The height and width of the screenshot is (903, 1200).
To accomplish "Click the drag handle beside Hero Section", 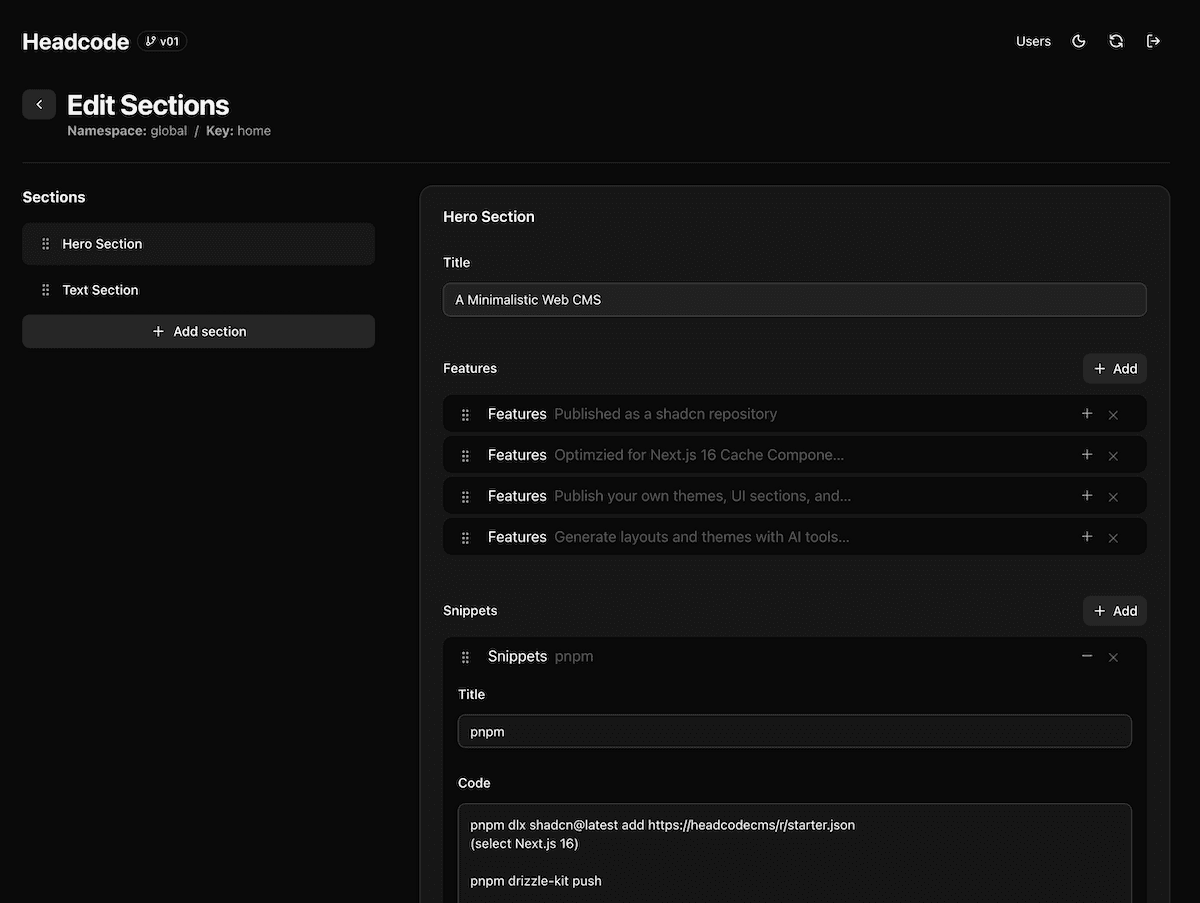I will 45,243.
